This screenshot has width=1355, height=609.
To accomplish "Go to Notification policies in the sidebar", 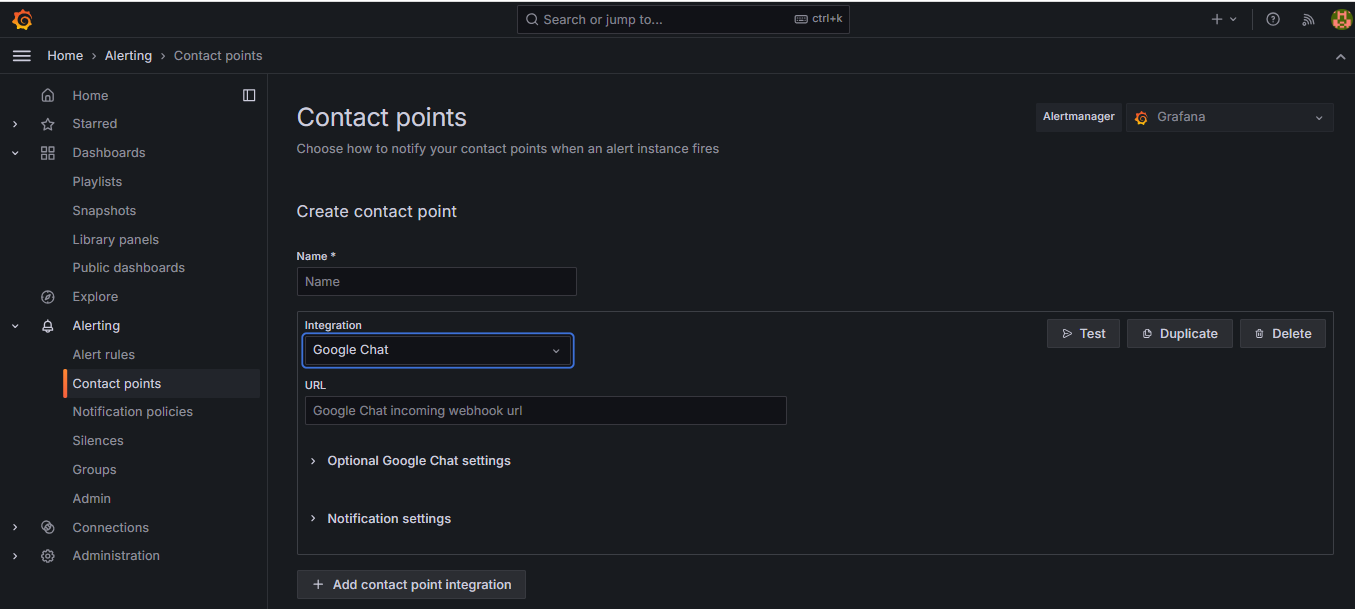I will pyautogui.click(x=133, y=412).
